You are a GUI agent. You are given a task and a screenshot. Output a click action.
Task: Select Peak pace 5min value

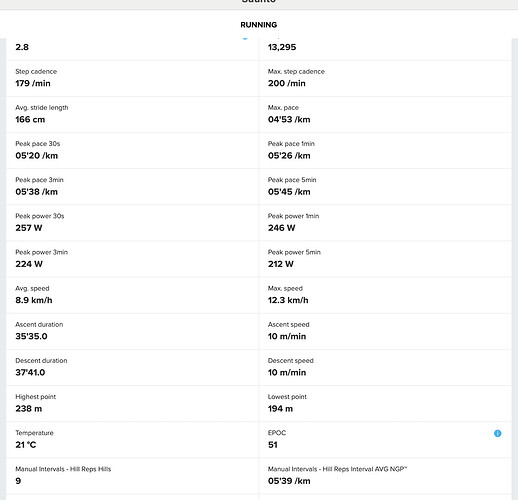point(289,192)
